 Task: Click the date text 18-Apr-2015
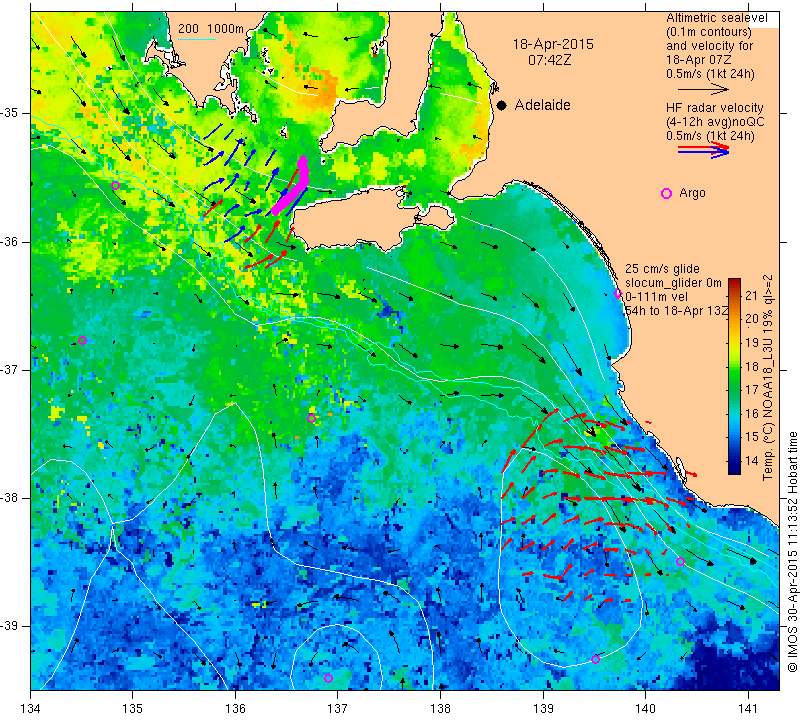(553, 44)
